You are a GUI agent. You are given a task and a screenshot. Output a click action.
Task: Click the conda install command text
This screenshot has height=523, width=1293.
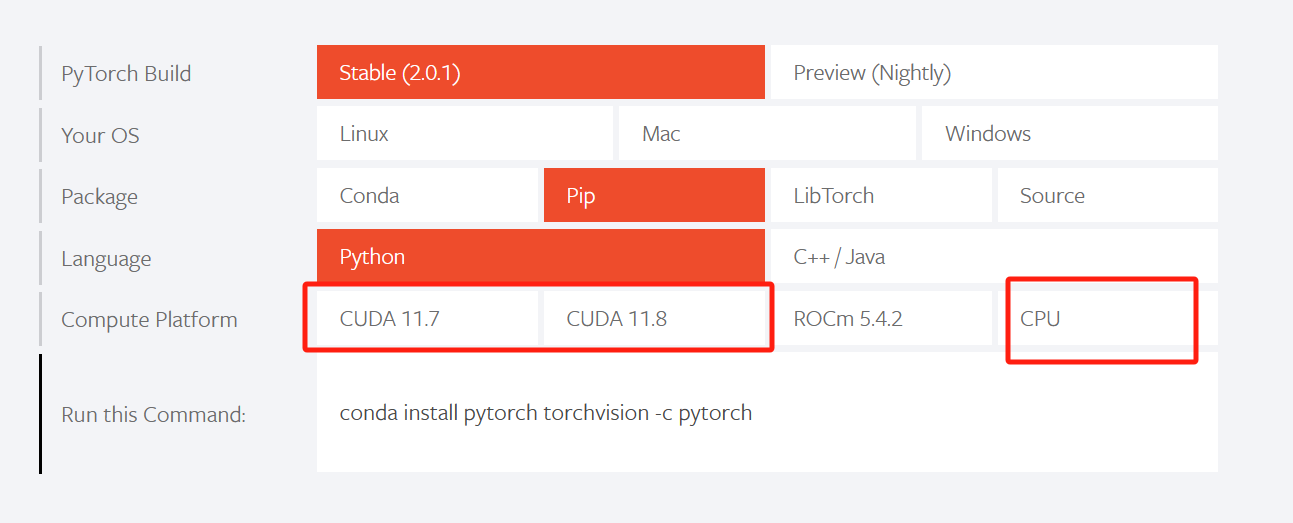546,413
